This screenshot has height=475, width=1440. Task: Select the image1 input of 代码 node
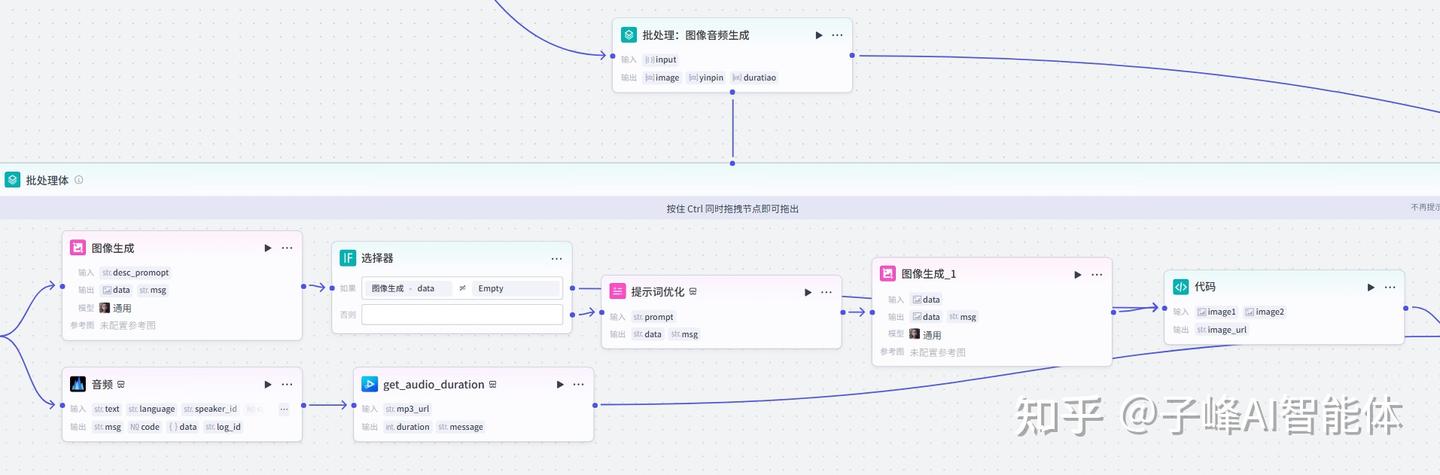coord(1217,312)
